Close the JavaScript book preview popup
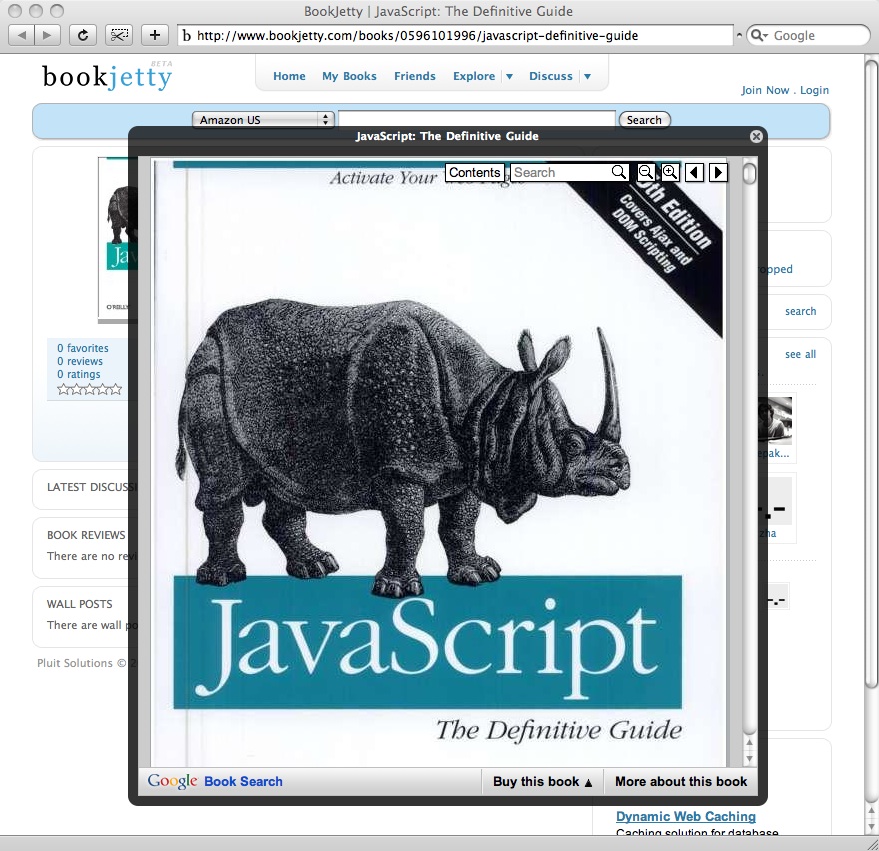879x851 pixels. [x=756, y=136]
